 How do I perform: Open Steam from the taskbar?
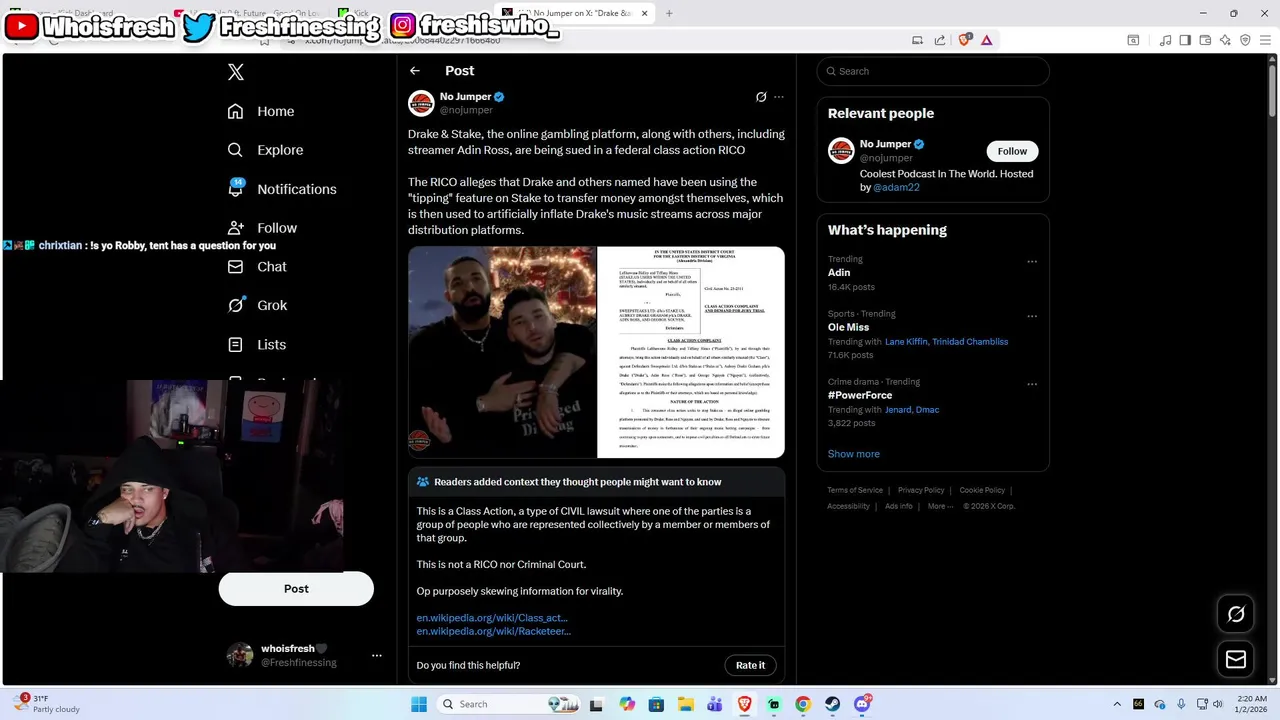coord(833,704)
